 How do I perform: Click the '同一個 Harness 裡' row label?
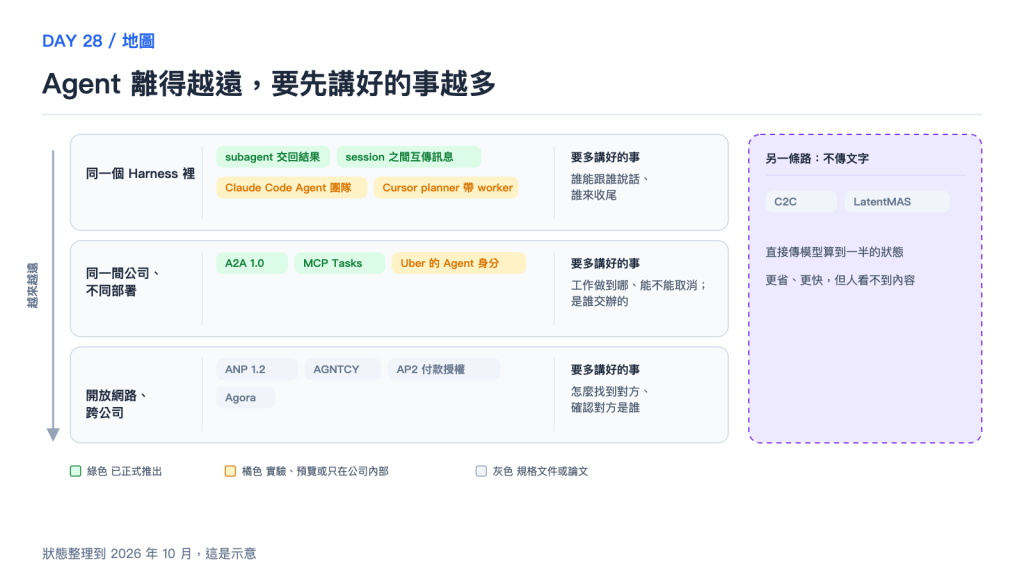point(140,174)
